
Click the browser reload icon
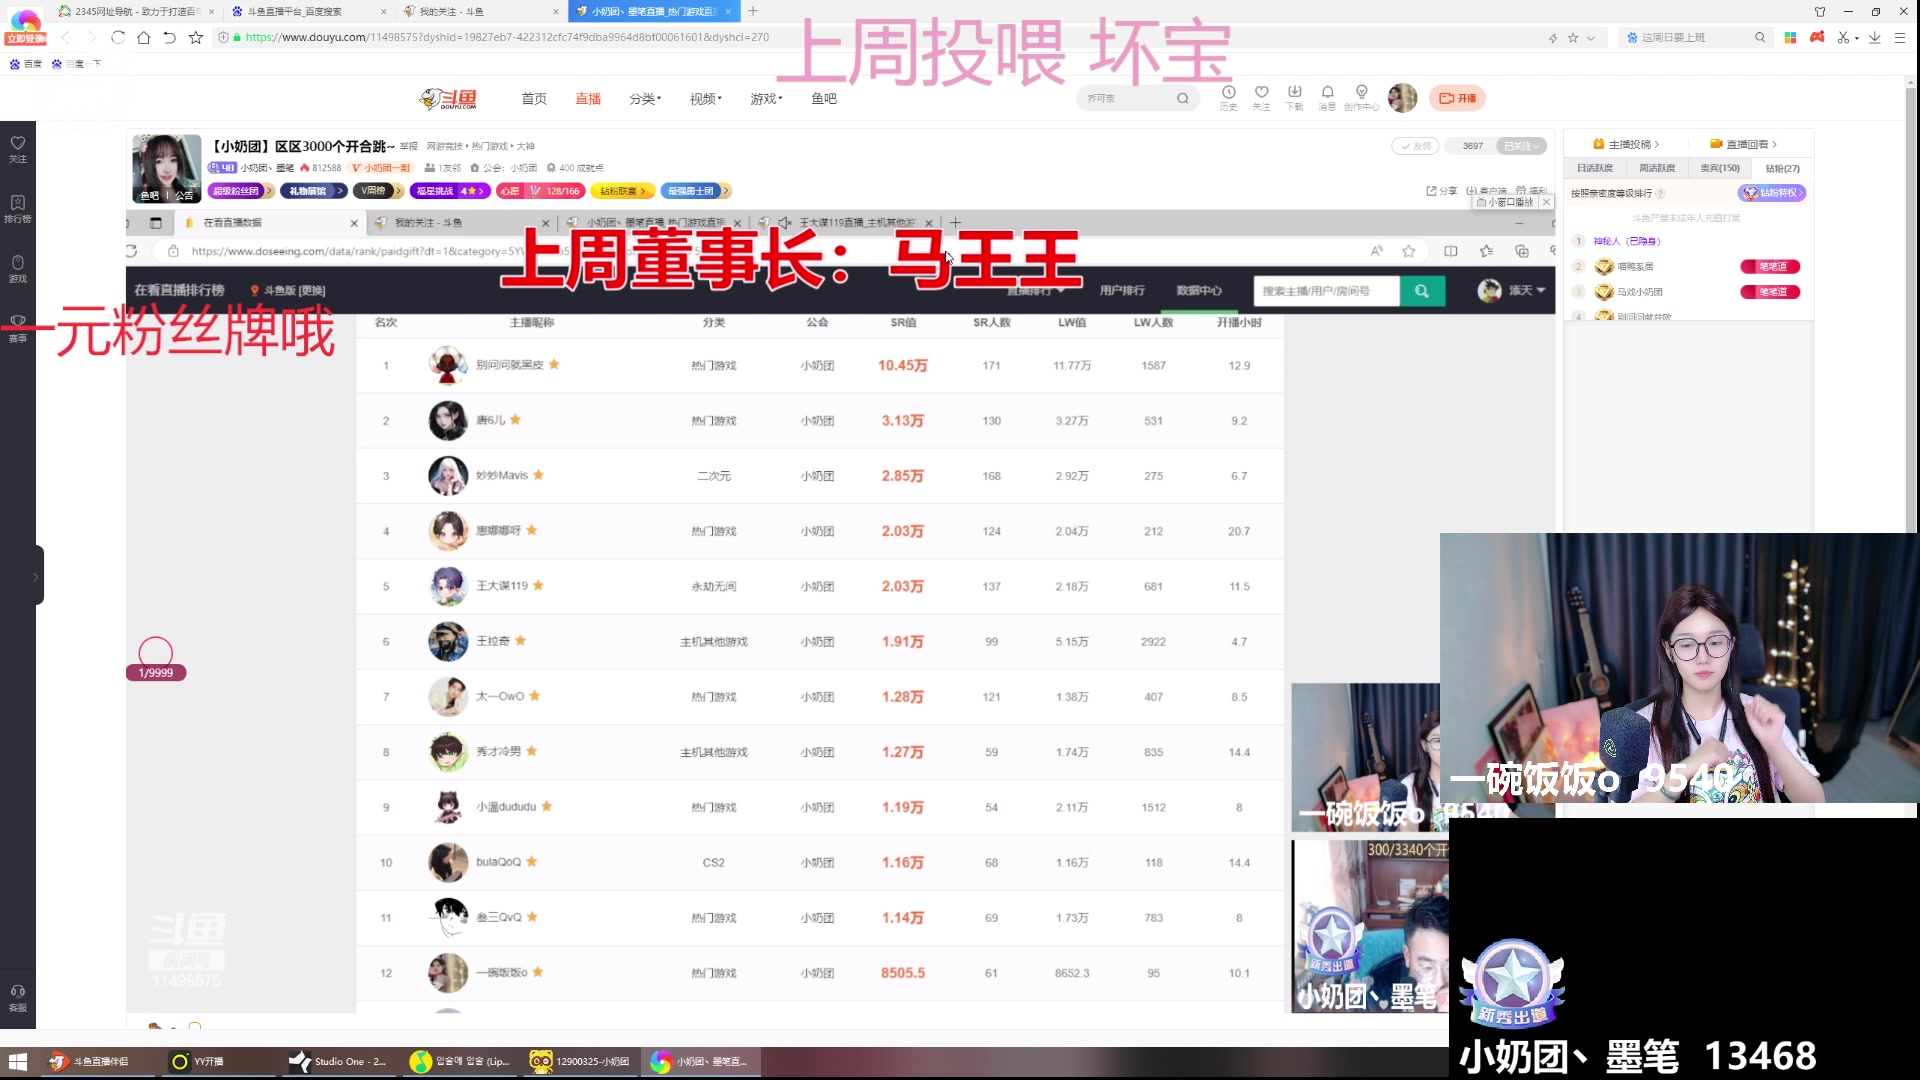[x=118, y=37]
